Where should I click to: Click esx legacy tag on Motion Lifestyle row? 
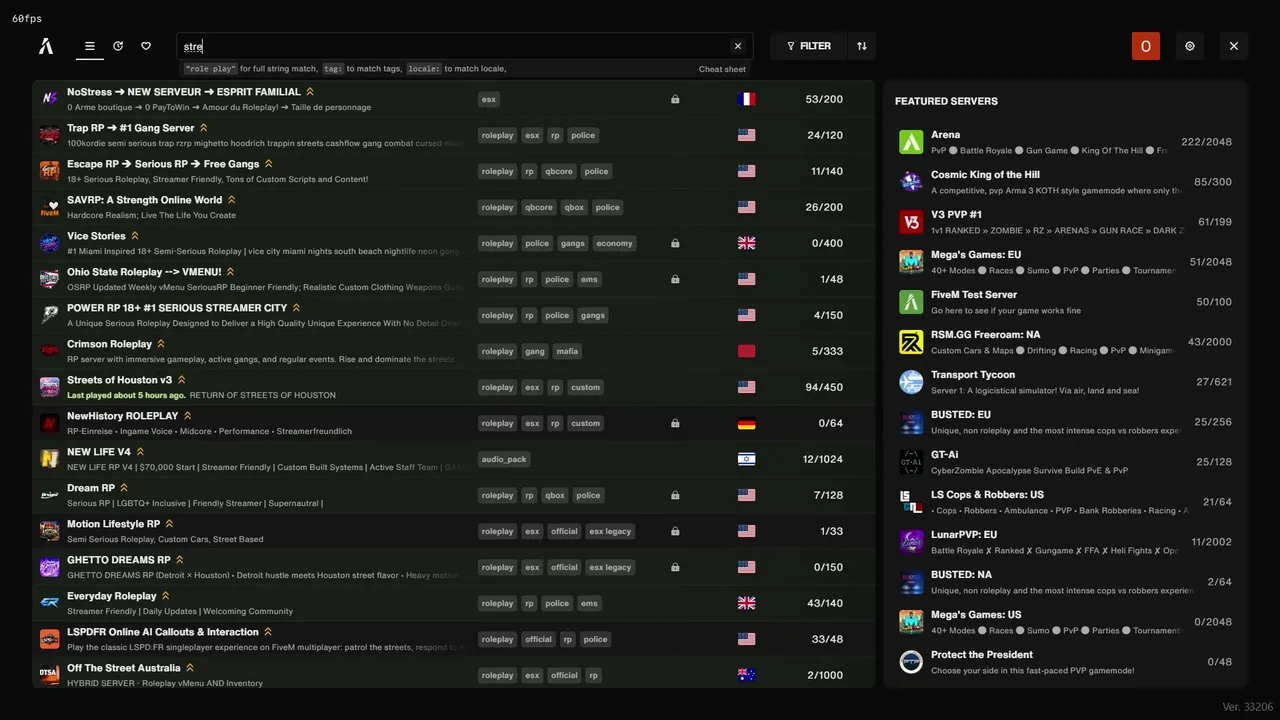point(610,531)
